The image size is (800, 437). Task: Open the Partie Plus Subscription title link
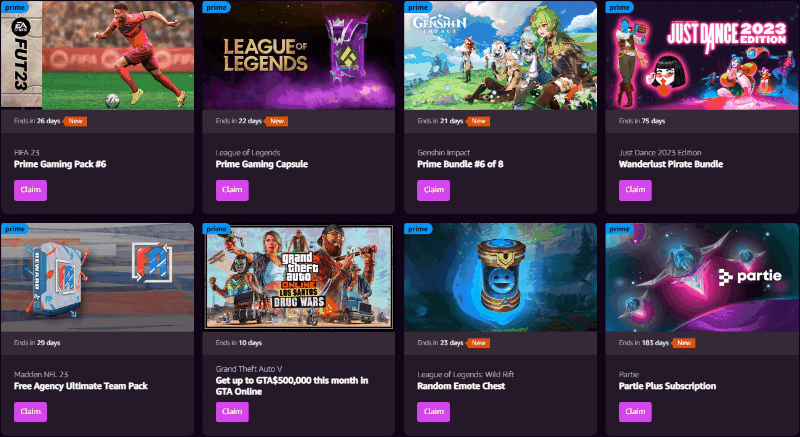[x=667, y=386]
